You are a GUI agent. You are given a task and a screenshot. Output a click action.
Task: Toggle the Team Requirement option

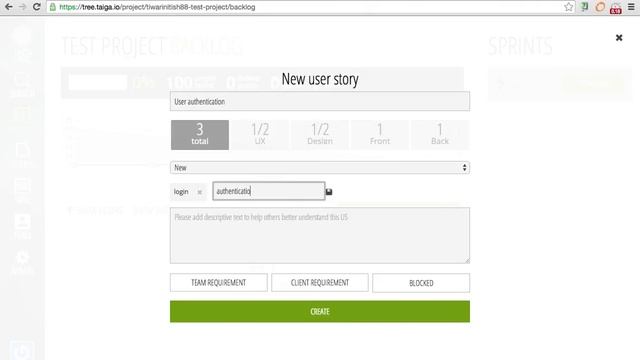[219, 282]
